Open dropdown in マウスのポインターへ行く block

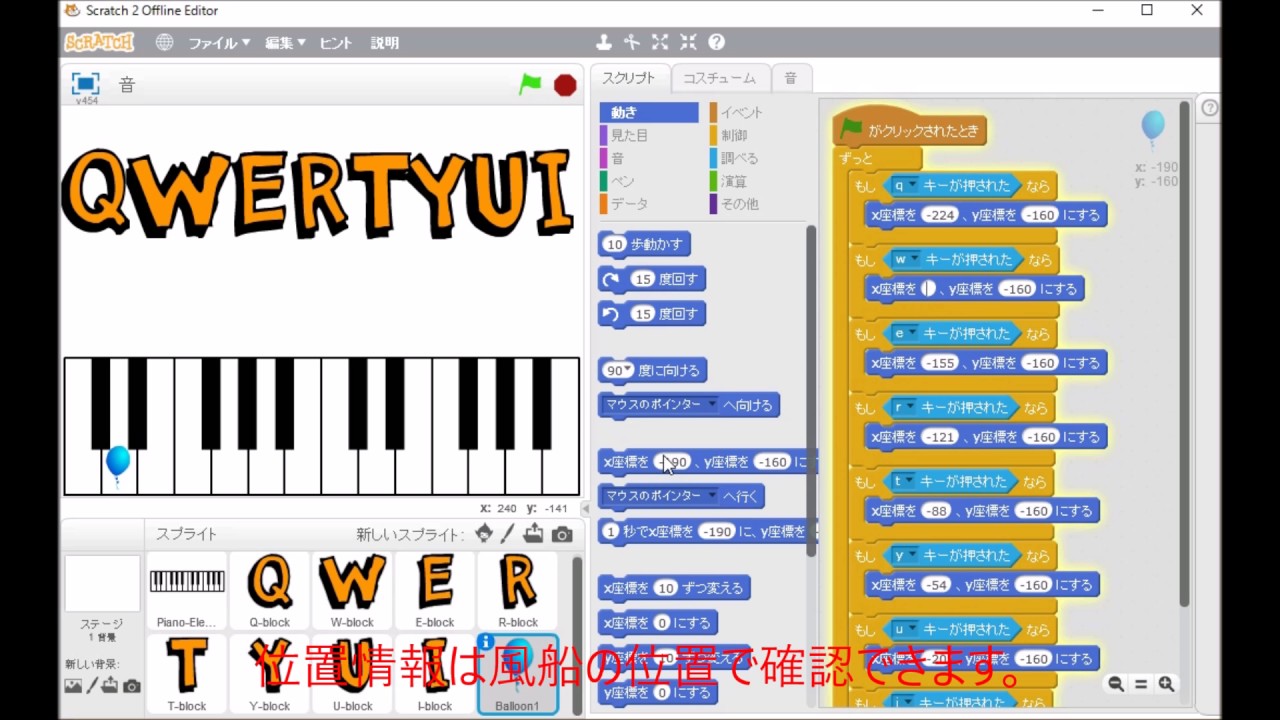[712, 496]
